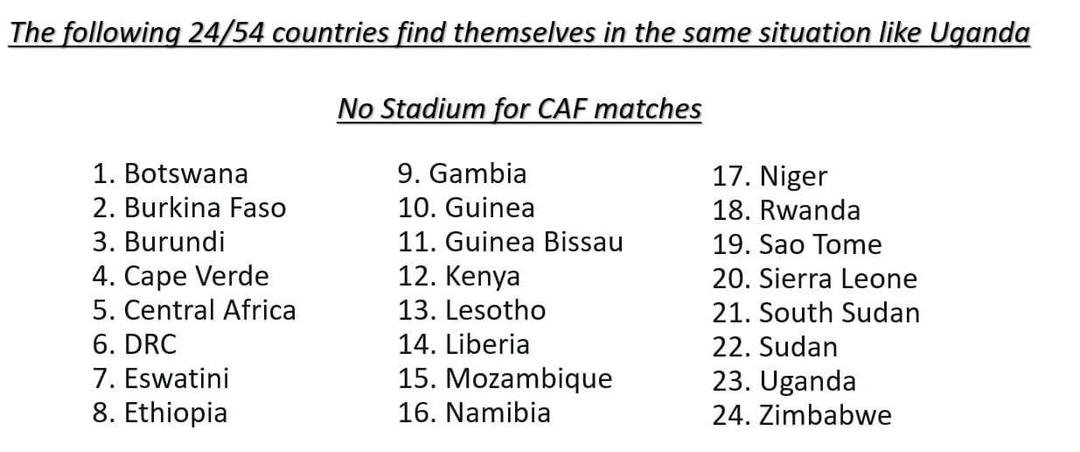
Task: Click Cape Verde list item
Action: [x=181, y=276]
